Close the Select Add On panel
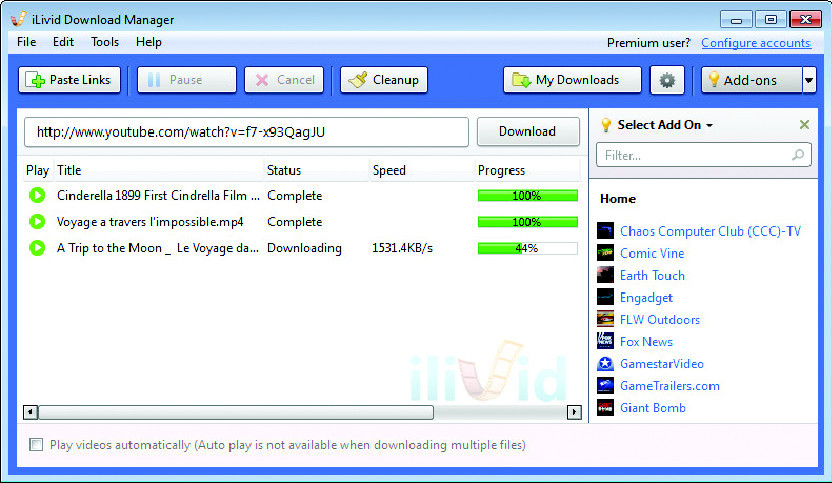The width and height of the screenshot is (832, 483). click(804, 125)
